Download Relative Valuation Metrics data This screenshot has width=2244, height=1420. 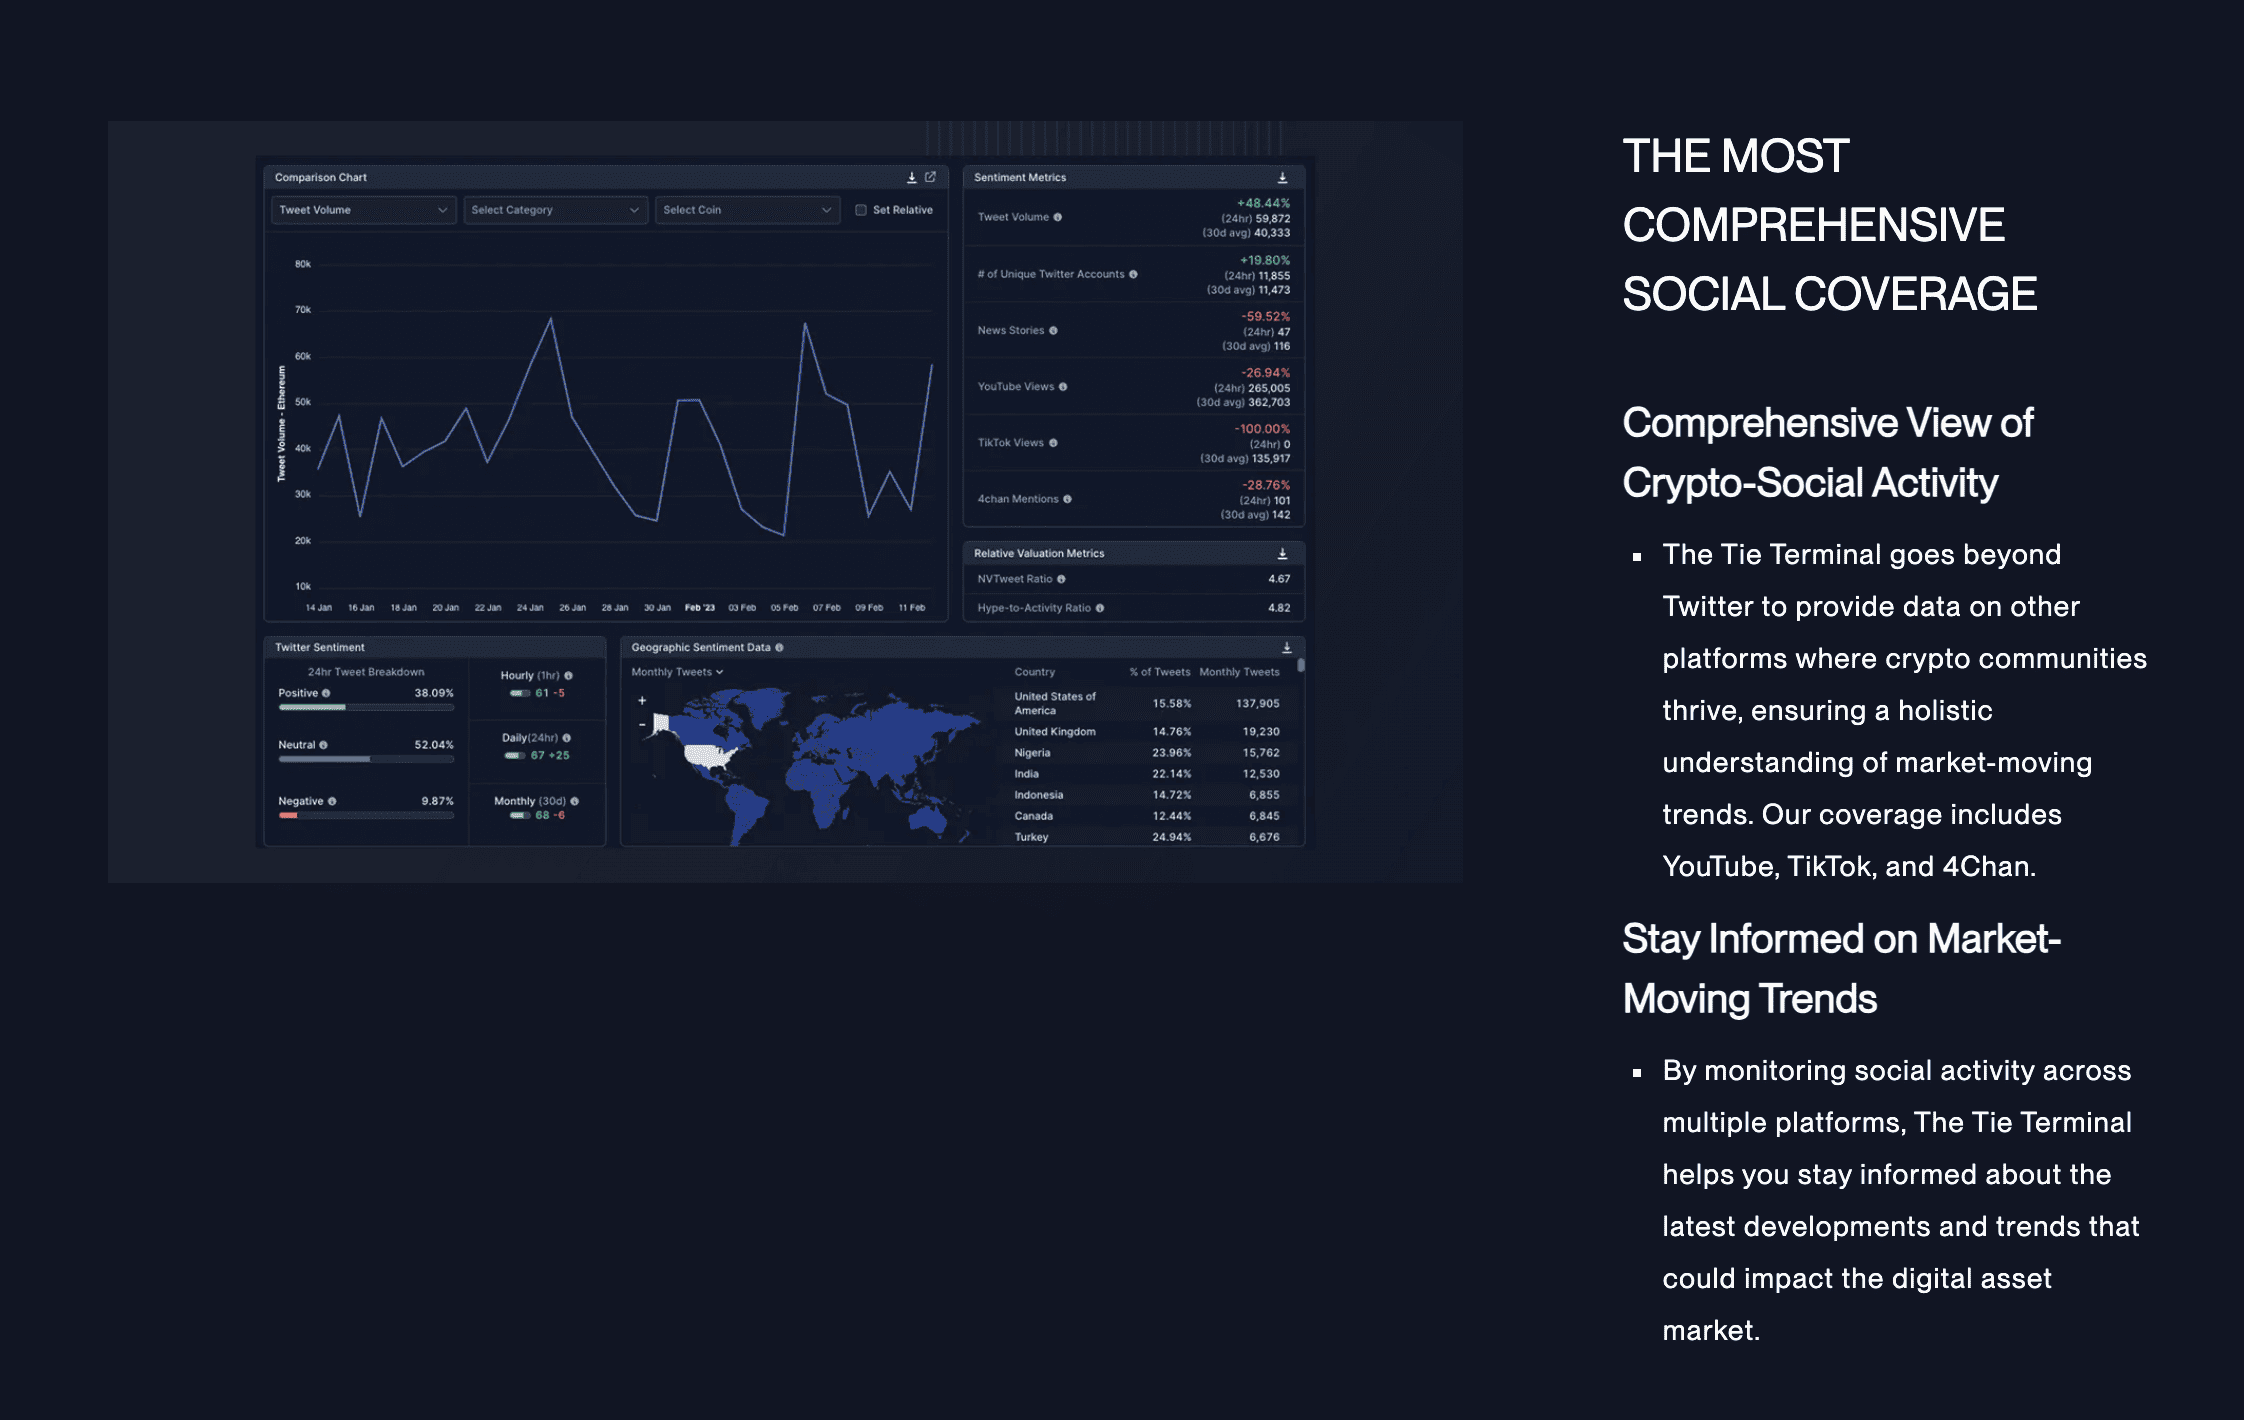tap(1282, 554)
